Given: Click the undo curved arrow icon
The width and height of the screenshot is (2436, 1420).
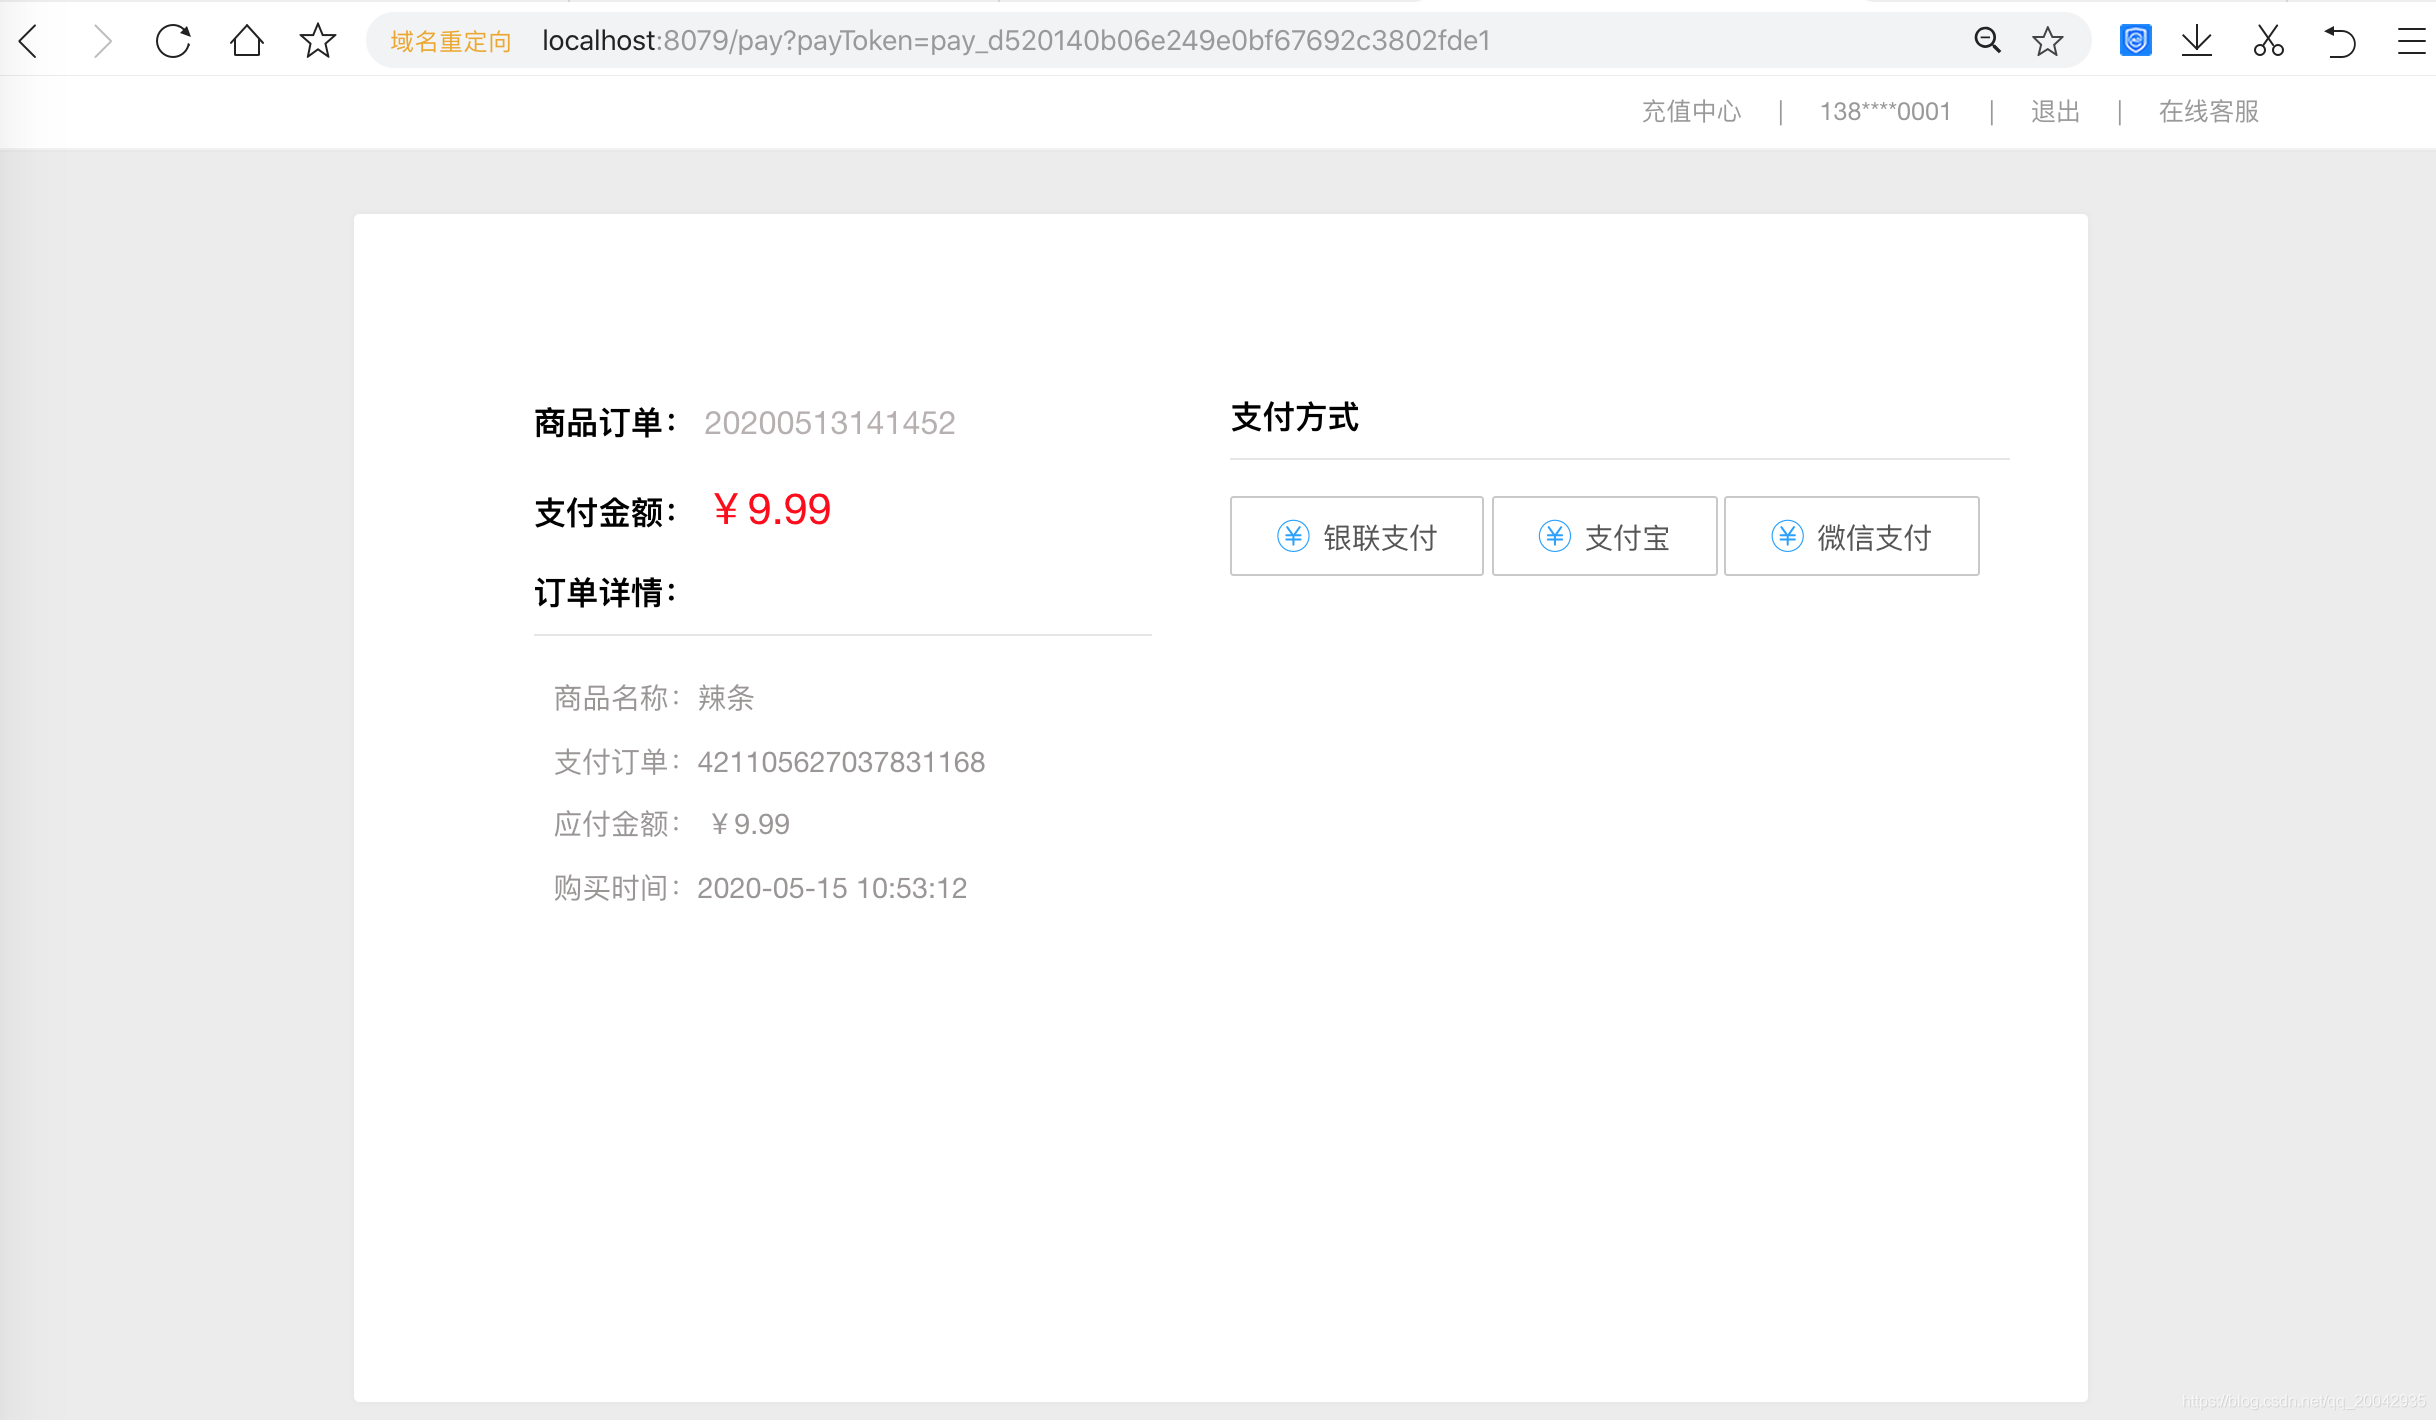Looking at the screenshot, I should 2340,41.
